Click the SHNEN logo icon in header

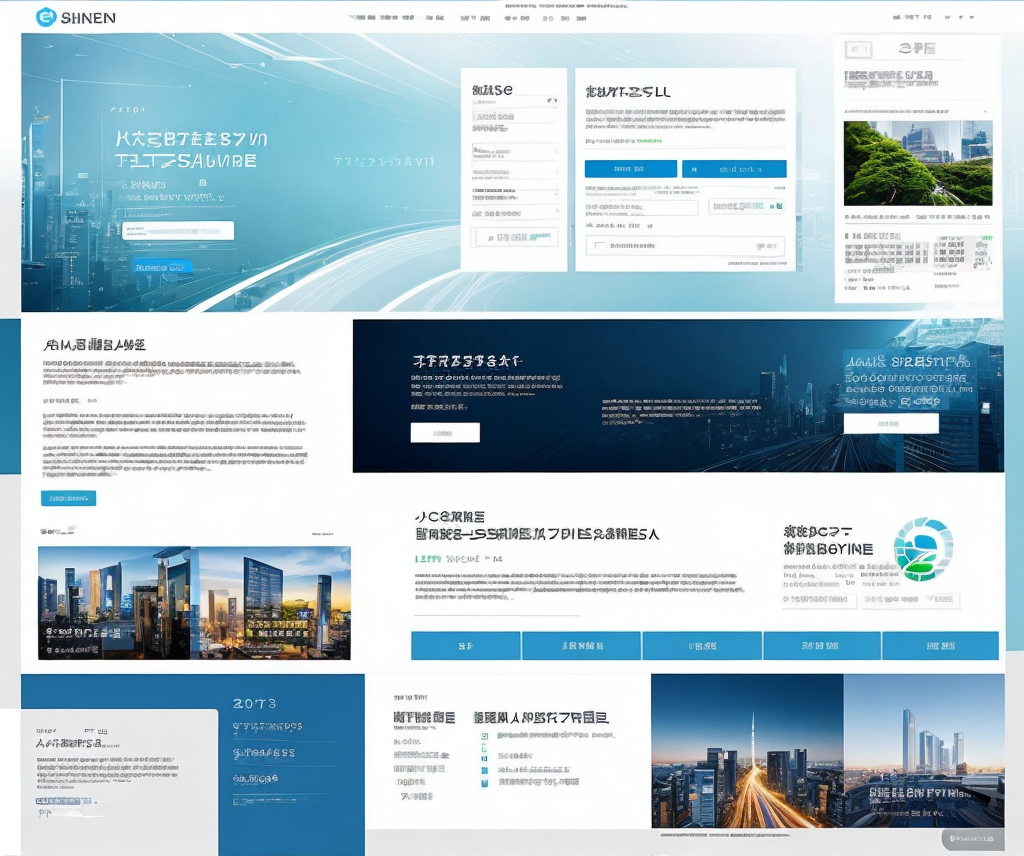pos(45,17)
